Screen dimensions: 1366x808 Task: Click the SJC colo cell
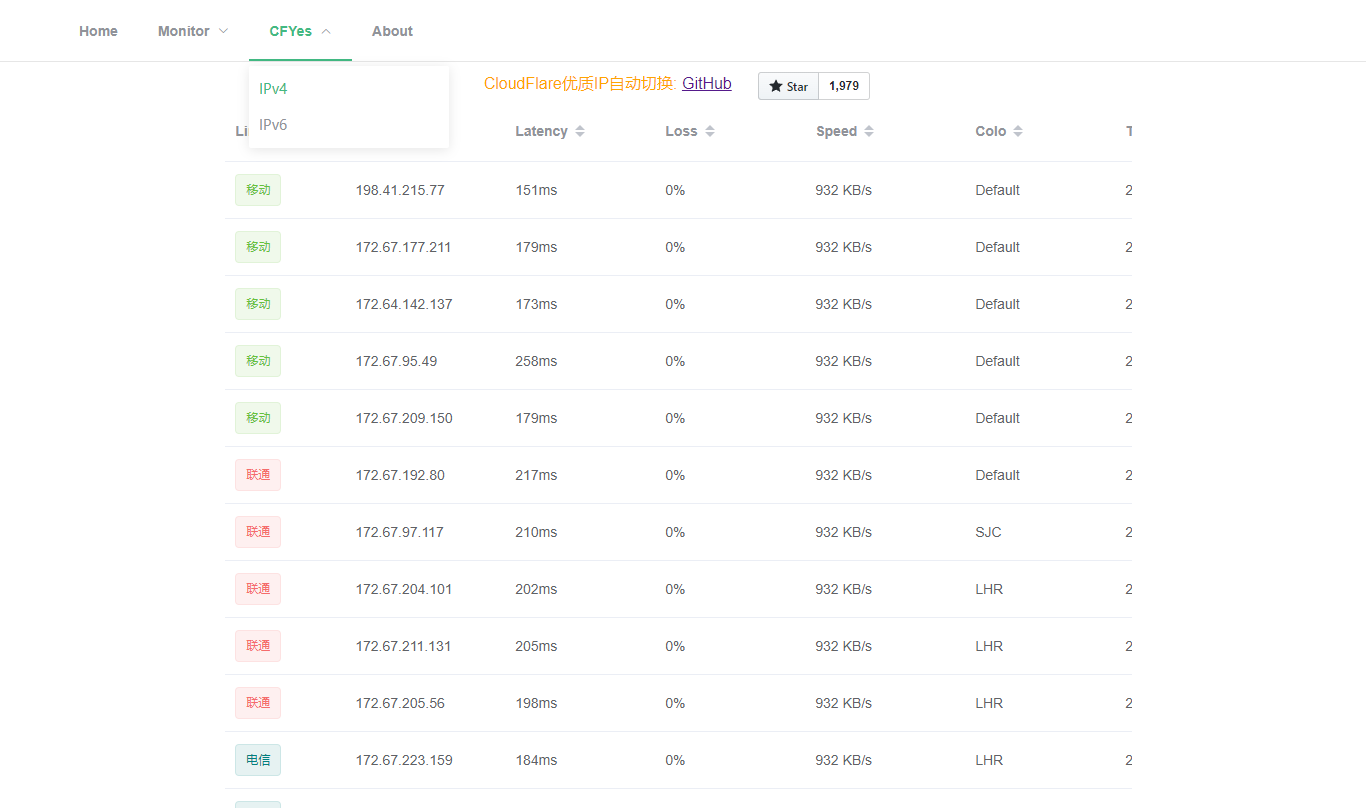(x=988, y=532)
